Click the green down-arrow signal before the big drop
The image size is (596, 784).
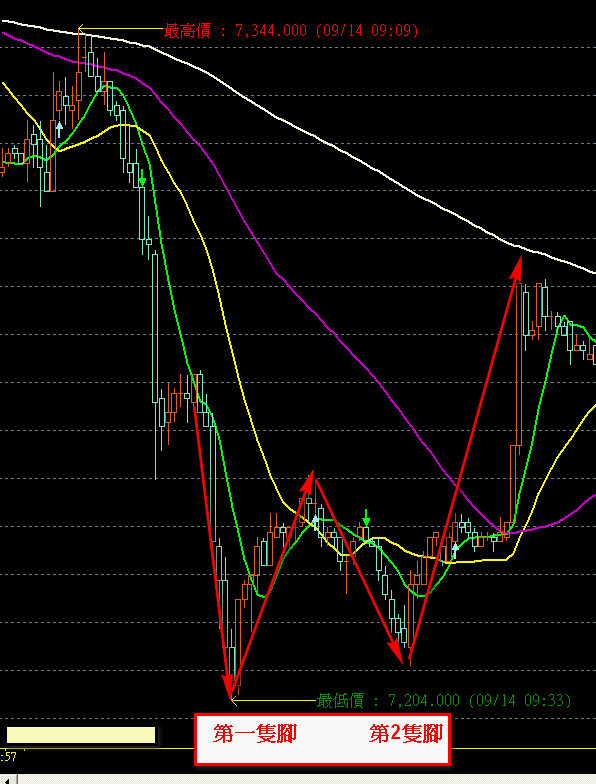pyautogui.click(x=142, y=178)
